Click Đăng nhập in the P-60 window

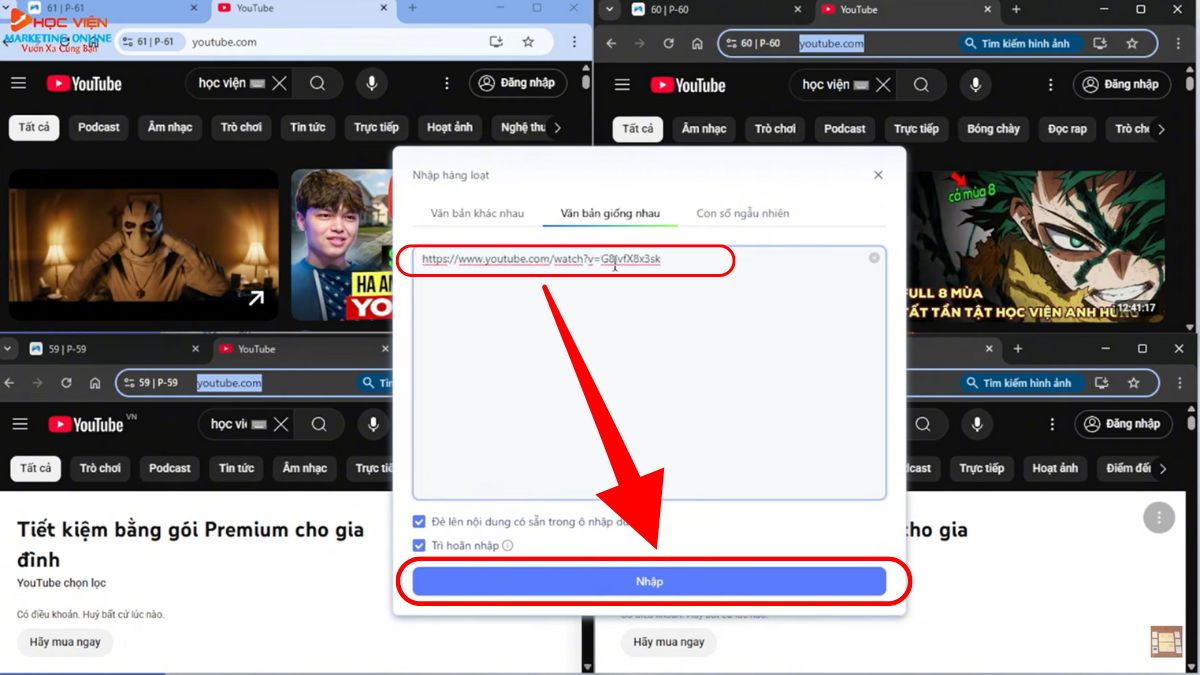[x=1122, y=84]
